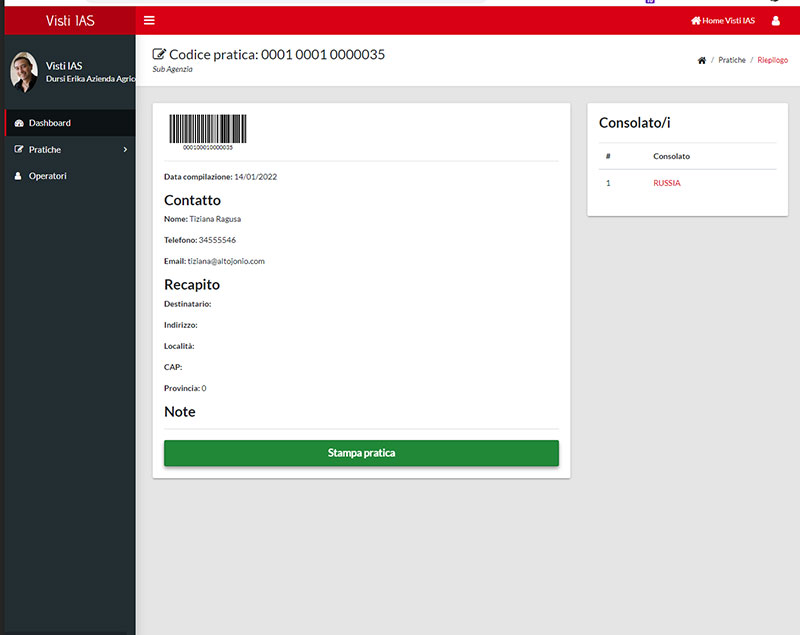Screen dimensions: 800x635
Task: Click the Dursi Erika Azienda user subtitle
Action: [90, 79]
